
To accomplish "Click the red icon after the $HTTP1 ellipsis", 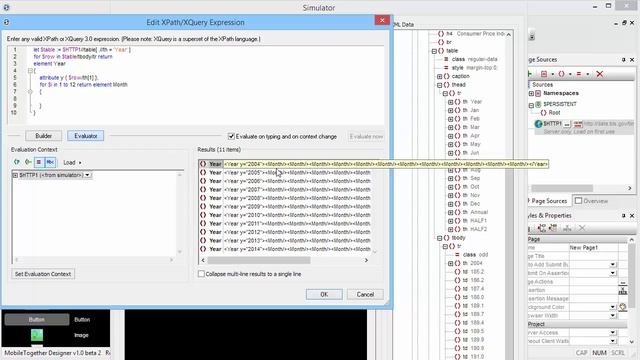I will pos(578,124).
